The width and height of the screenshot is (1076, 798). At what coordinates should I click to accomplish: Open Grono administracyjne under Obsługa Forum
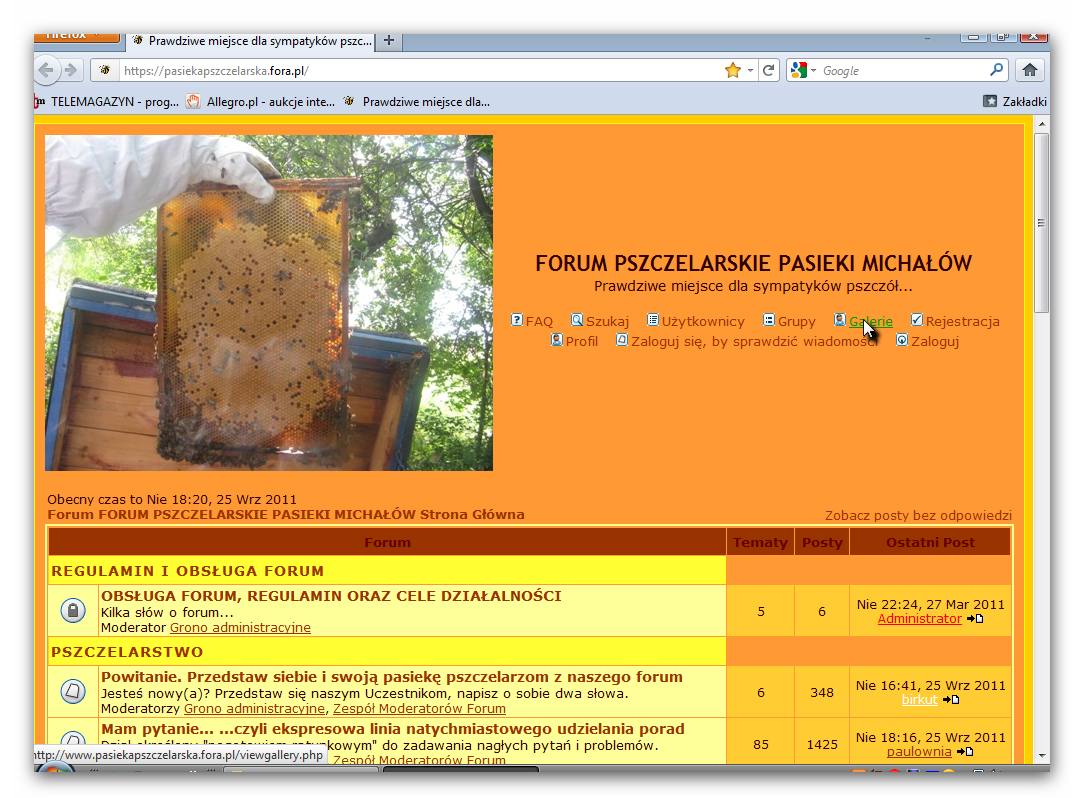coord(240,628)
